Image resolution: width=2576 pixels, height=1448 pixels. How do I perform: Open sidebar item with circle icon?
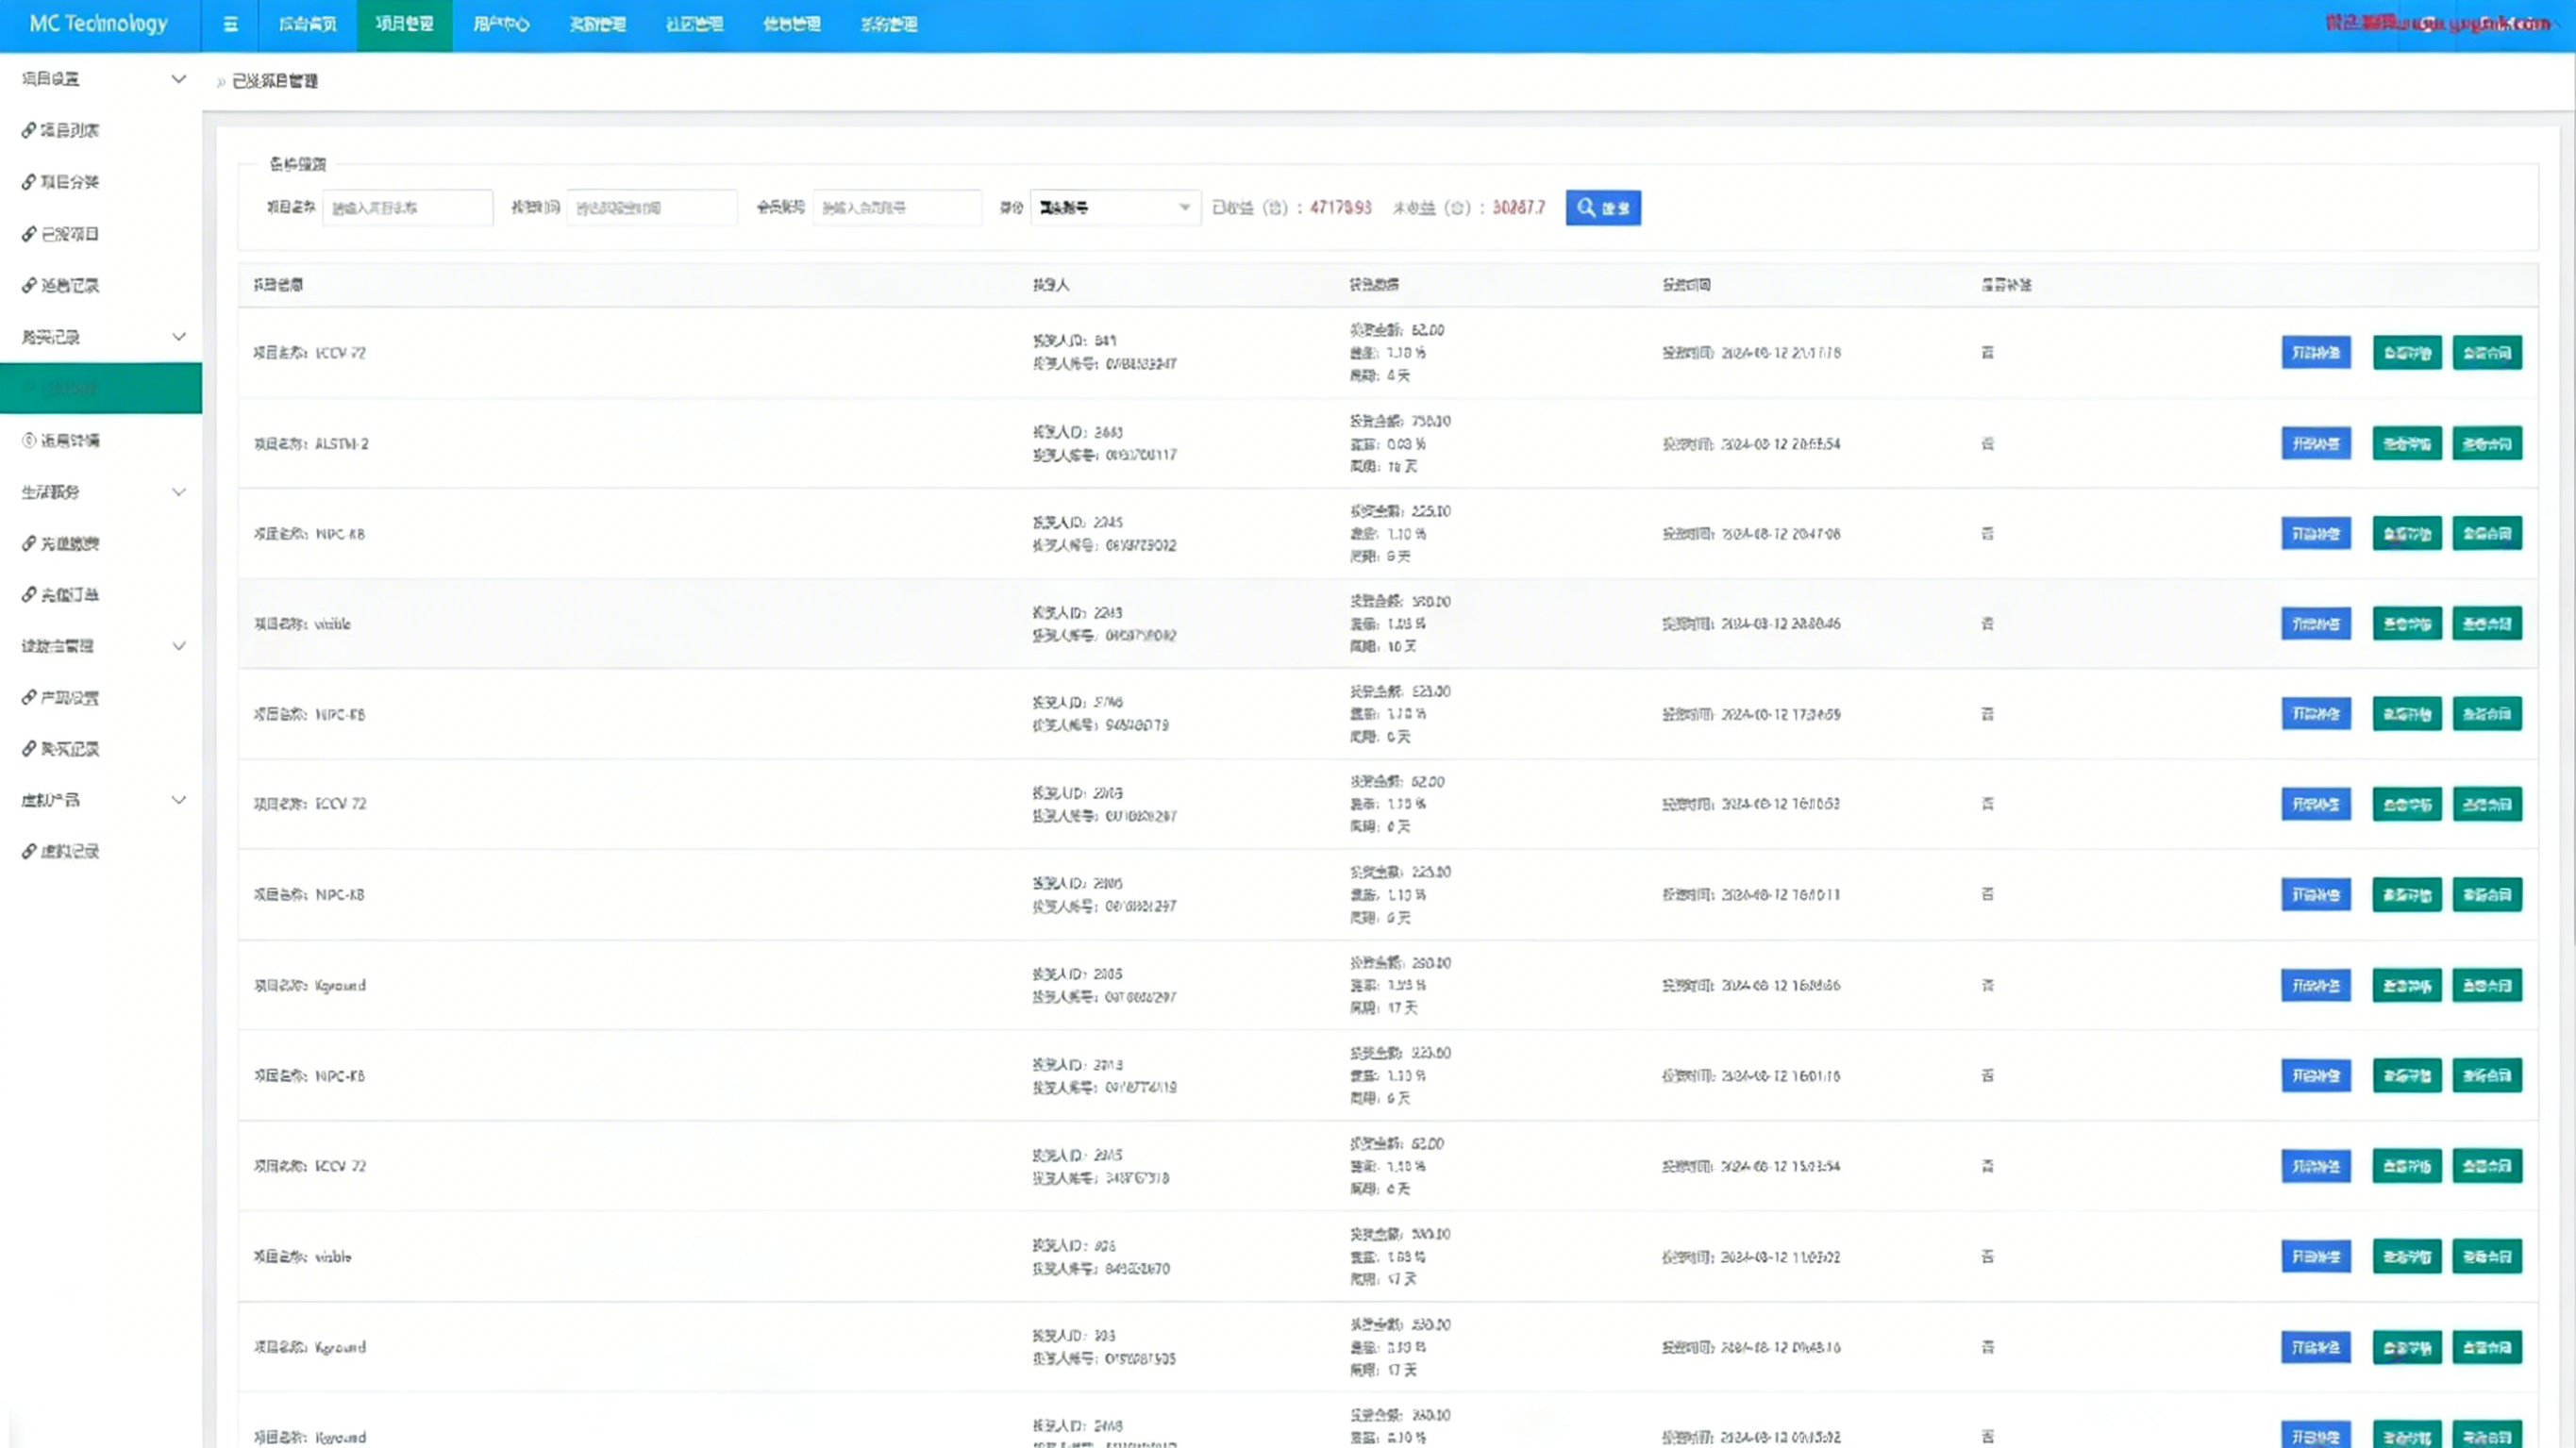(x=69, y=440)
